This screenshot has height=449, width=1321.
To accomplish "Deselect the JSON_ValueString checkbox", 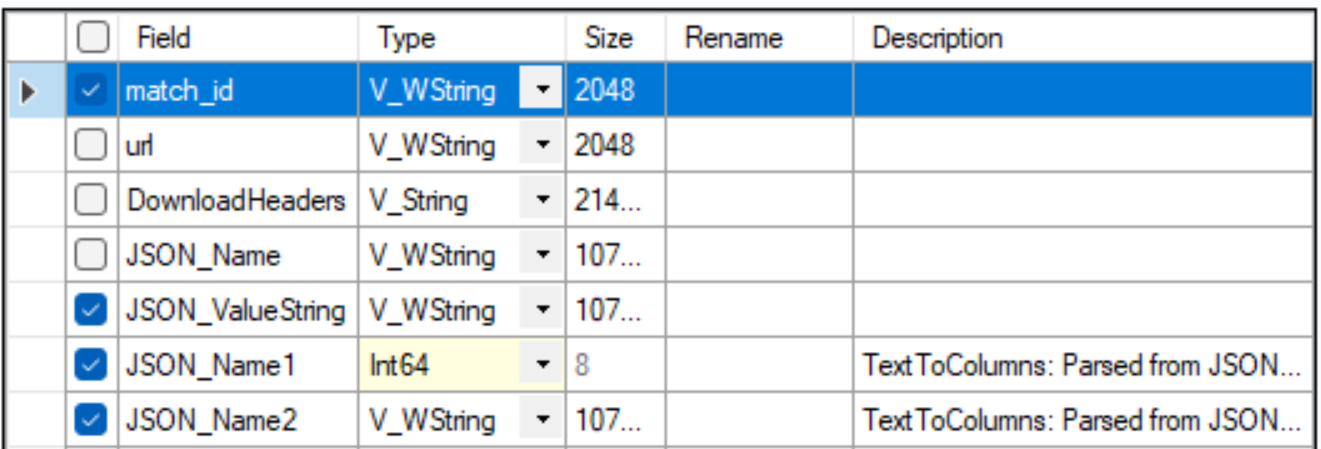I will coord(92,311).
